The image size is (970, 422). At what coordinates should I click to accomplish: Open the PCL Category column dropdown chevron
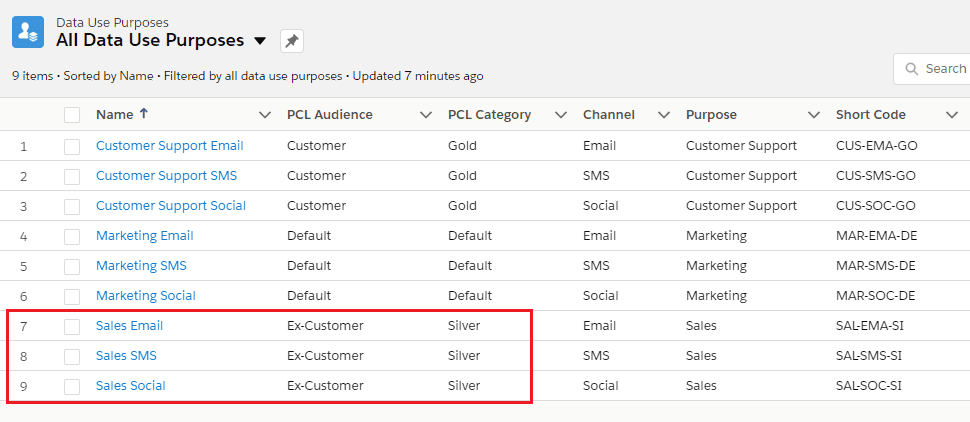click(x=561, y=115)
